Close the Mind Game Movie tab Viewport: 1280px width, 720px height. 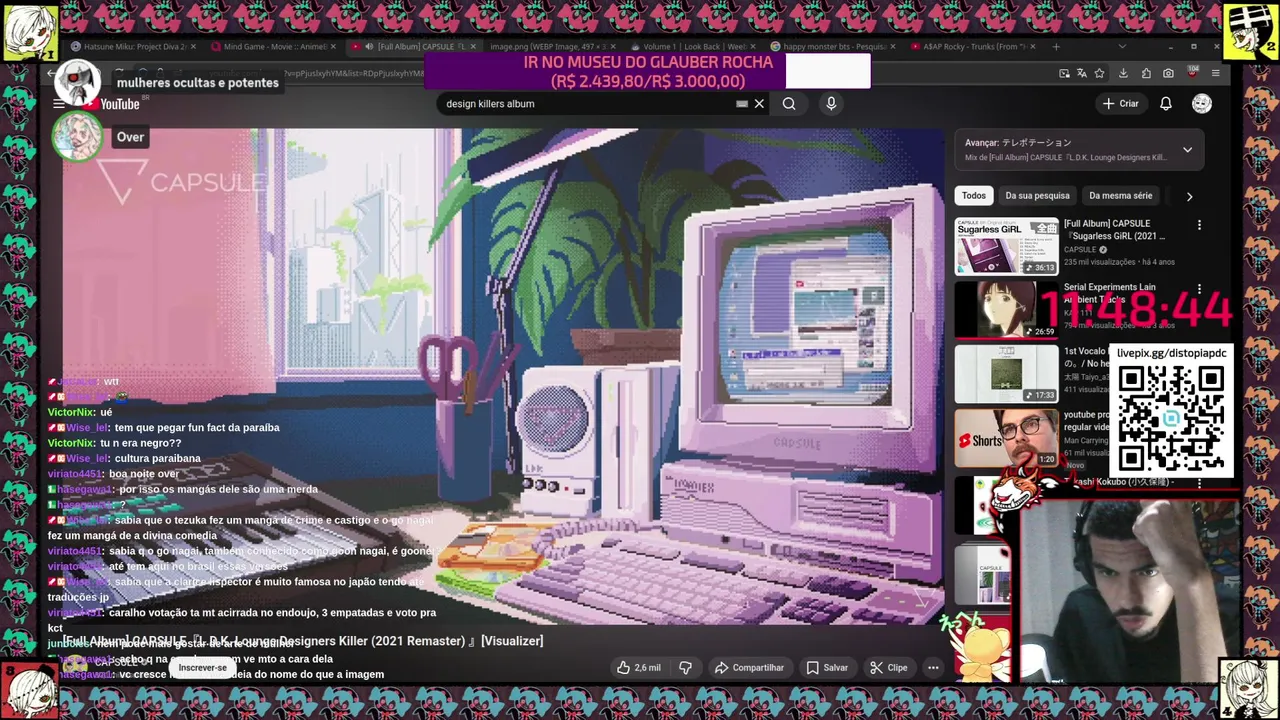click(x=333, y=46)
